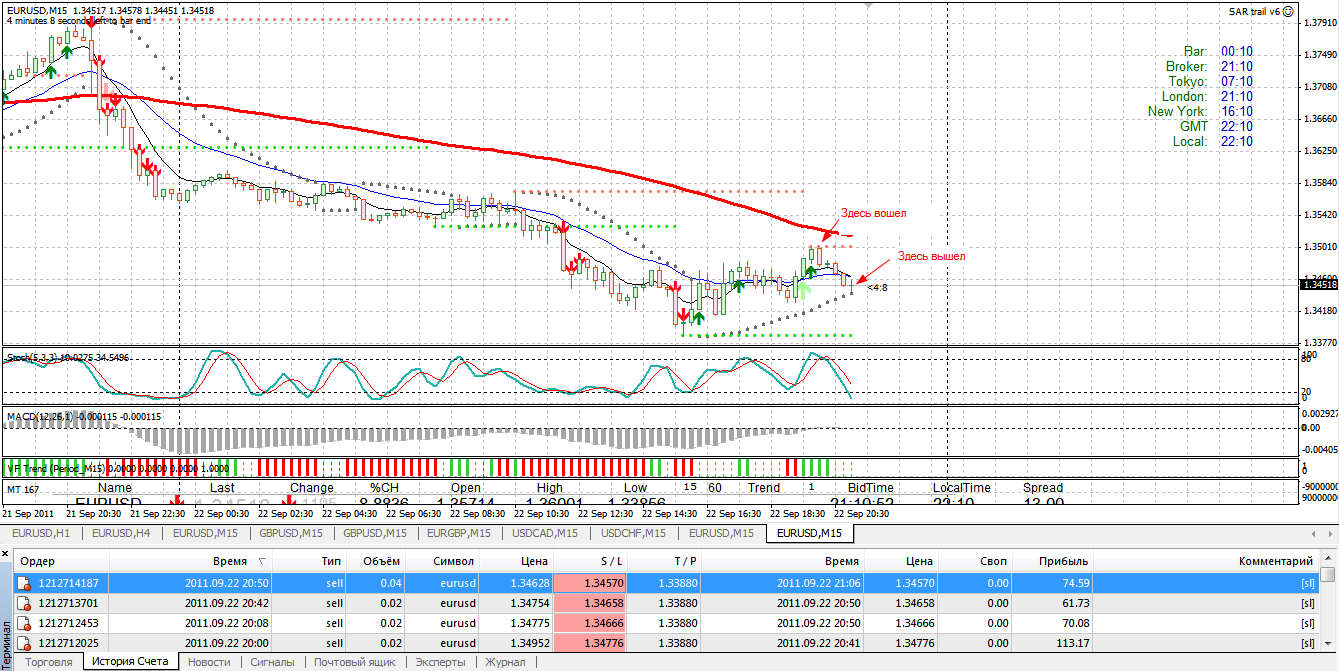The image size is (1339, 671).
Task: Open the Новости terminal tab
Action: point(209,662)
